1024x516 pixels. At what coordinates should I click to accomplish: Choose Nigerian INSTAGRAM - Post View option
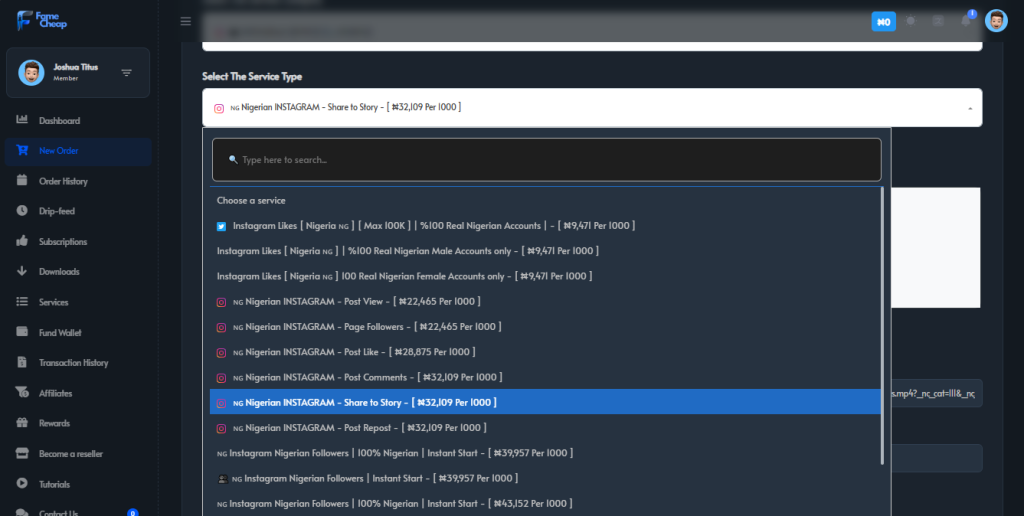click(x=545, y=302)
